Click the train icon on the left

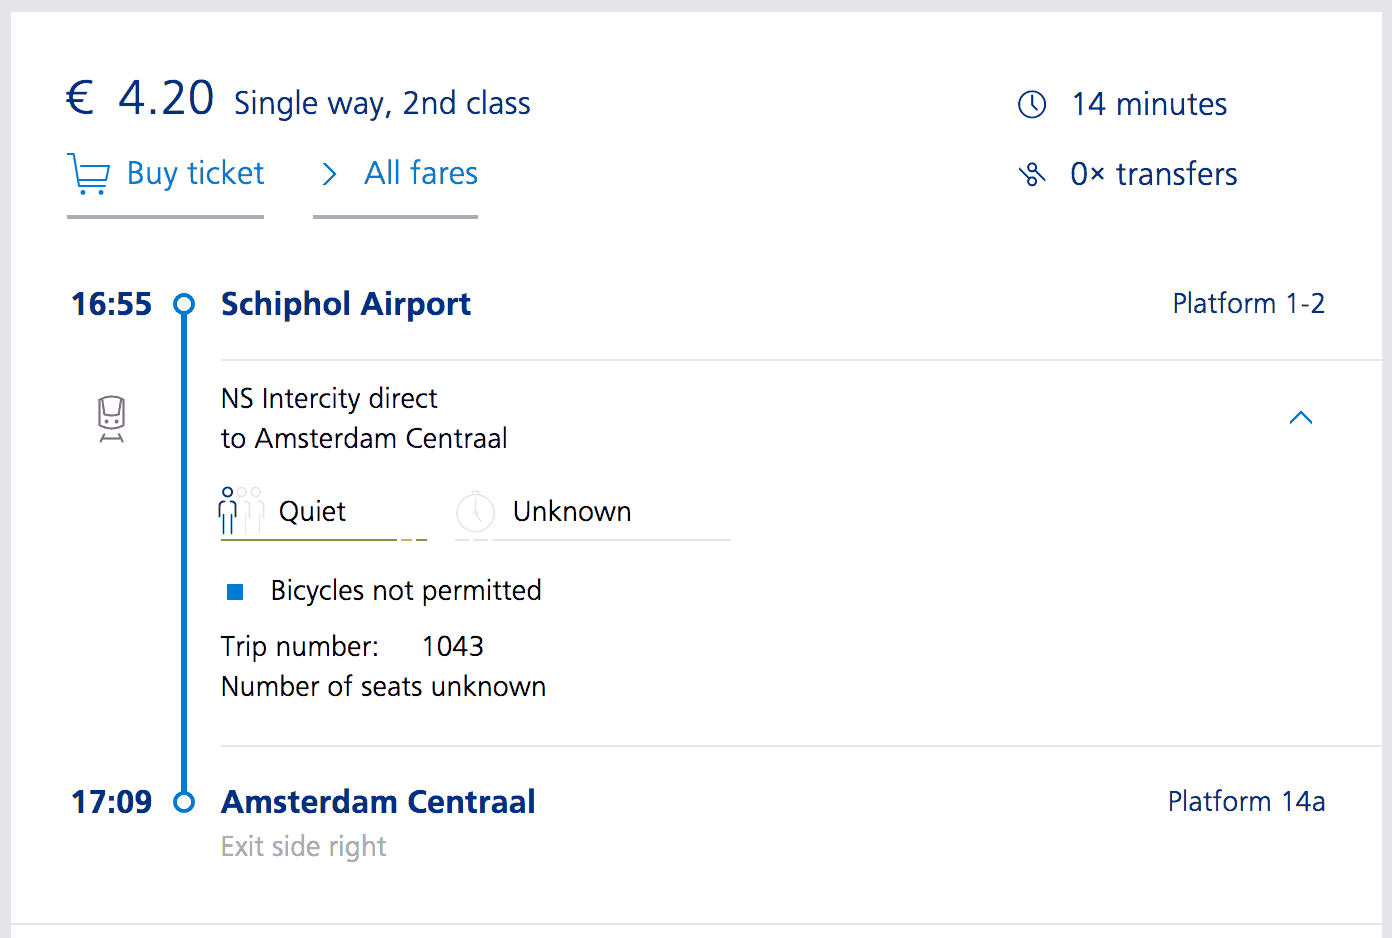[111, 418]
